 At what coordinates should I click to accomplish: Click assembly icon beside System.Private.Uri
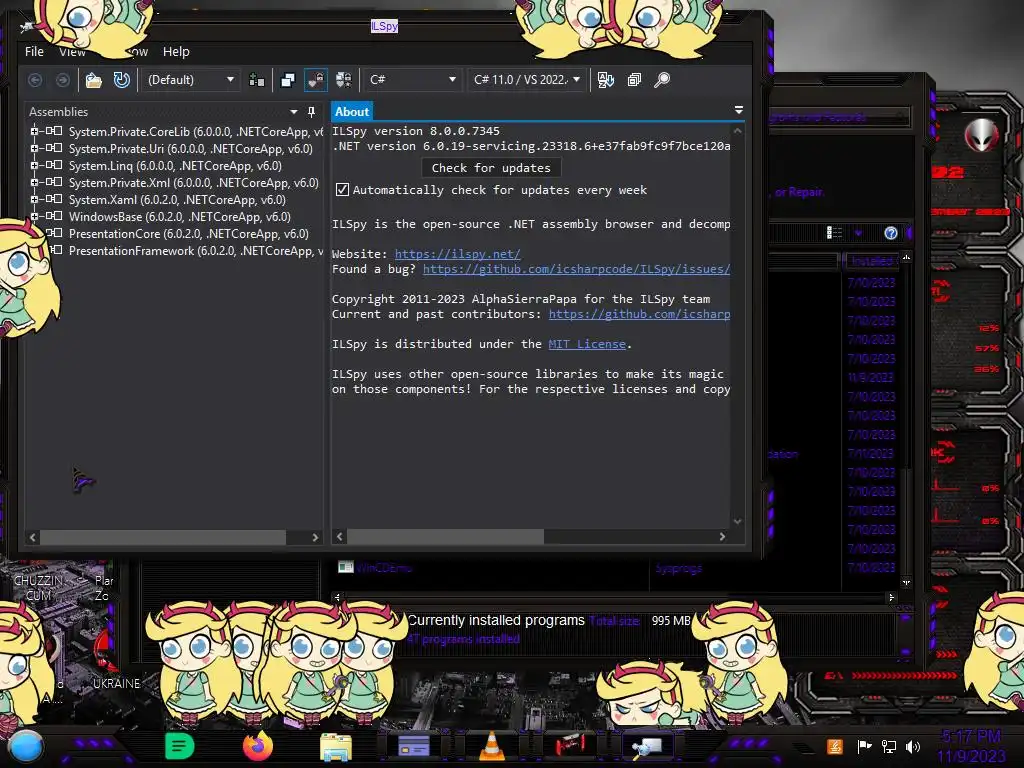tap(54, 148)
